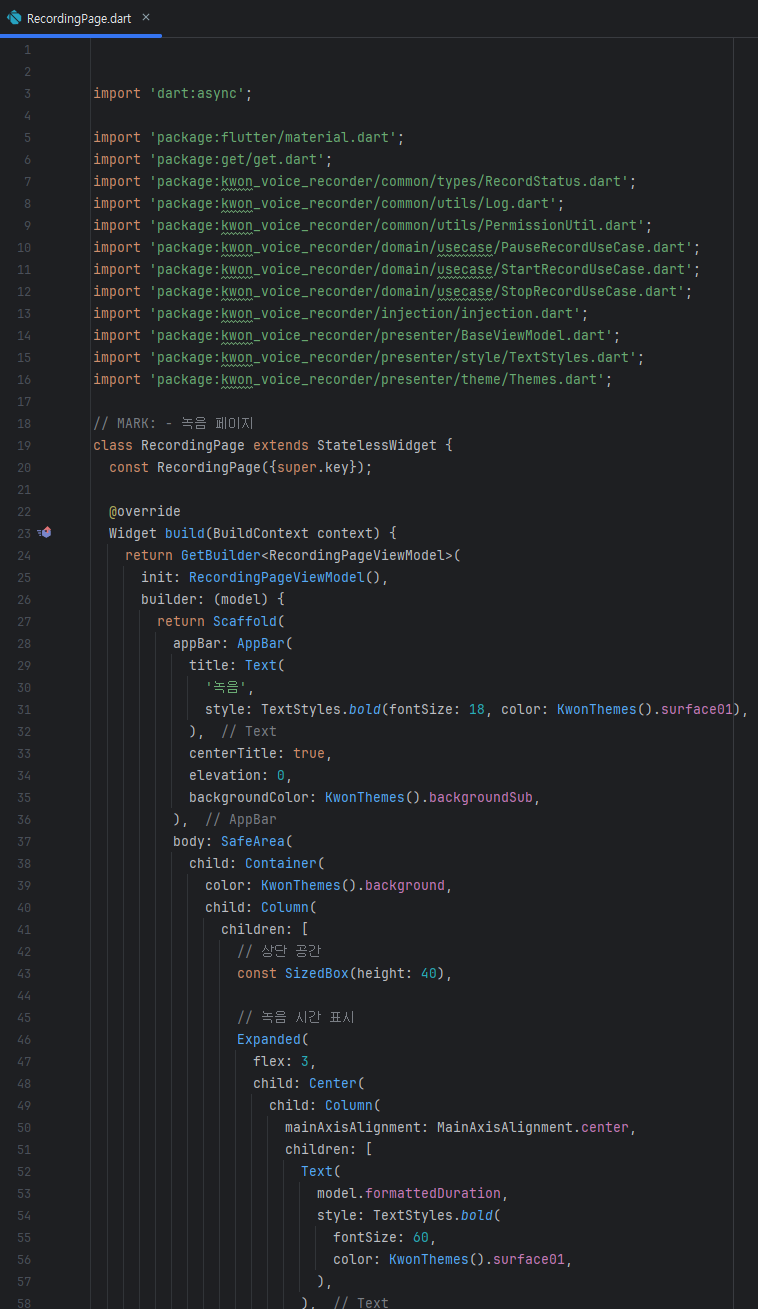Click 'appBar: AppBar(' text
This screenshot has width=758, height=1309.
click(233, 643)
